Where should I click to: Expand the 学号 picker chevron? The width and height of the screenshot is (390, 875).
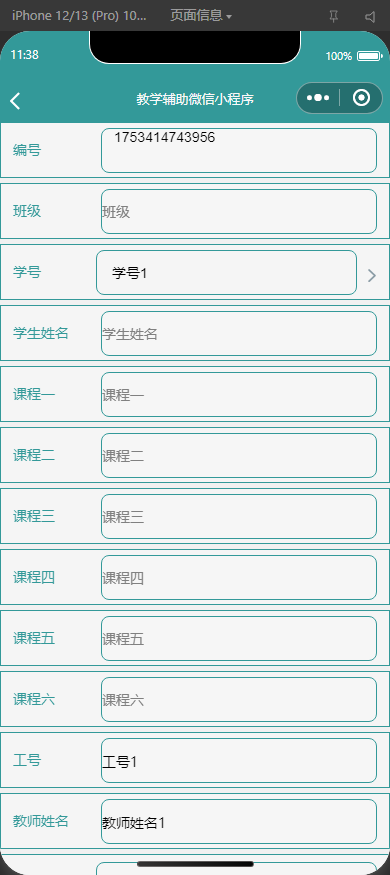click(x=372, y=275)
